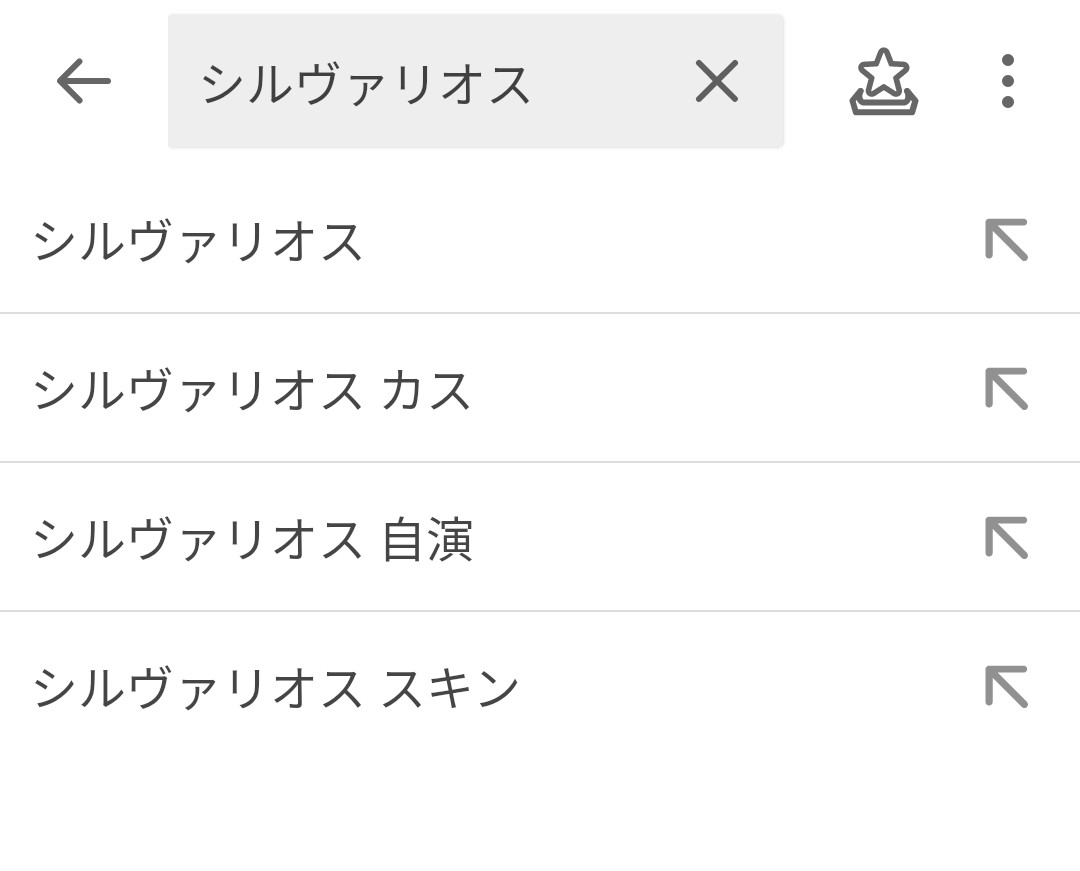This screenshot has width=1080, height=871.
Task: Tap the arrow next to シルヴァリオス スキン
Action: coord(1006,686)
